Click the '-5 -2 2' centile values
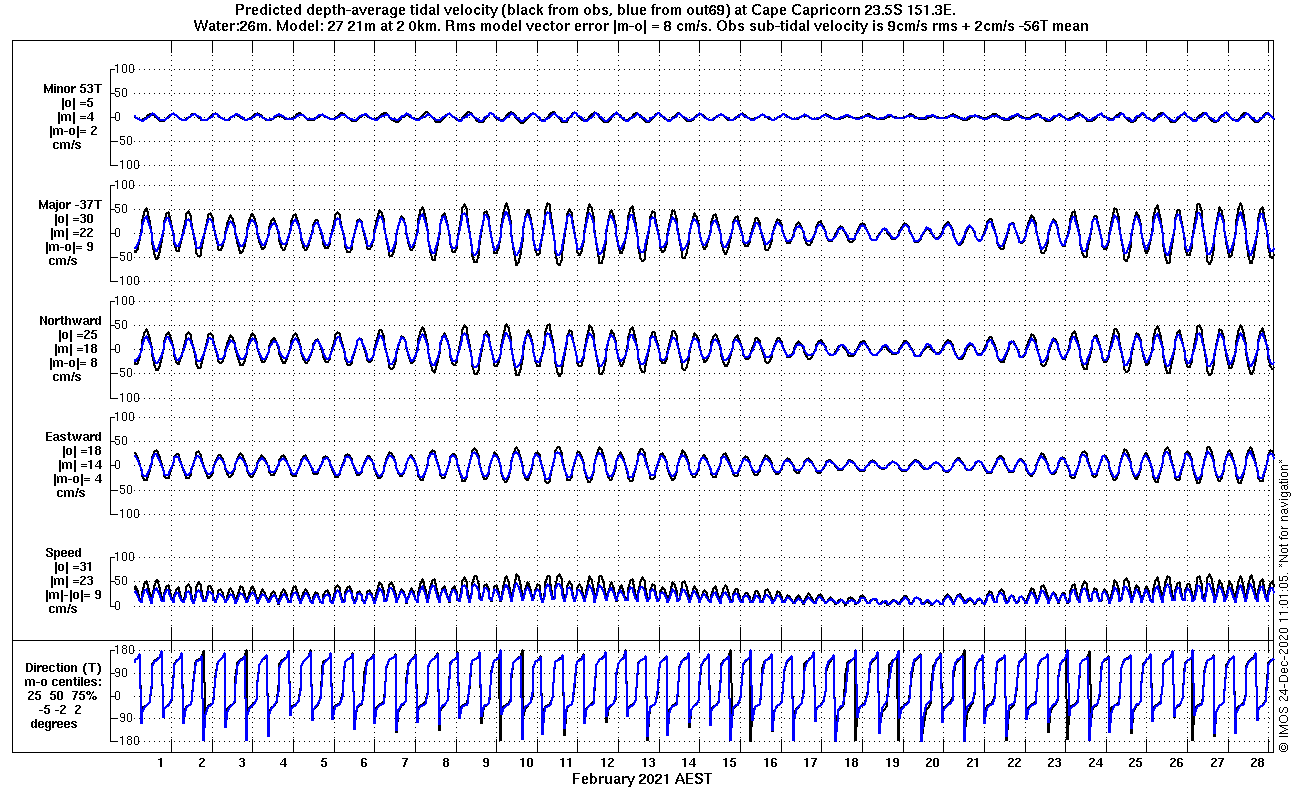 coord(60,709)
